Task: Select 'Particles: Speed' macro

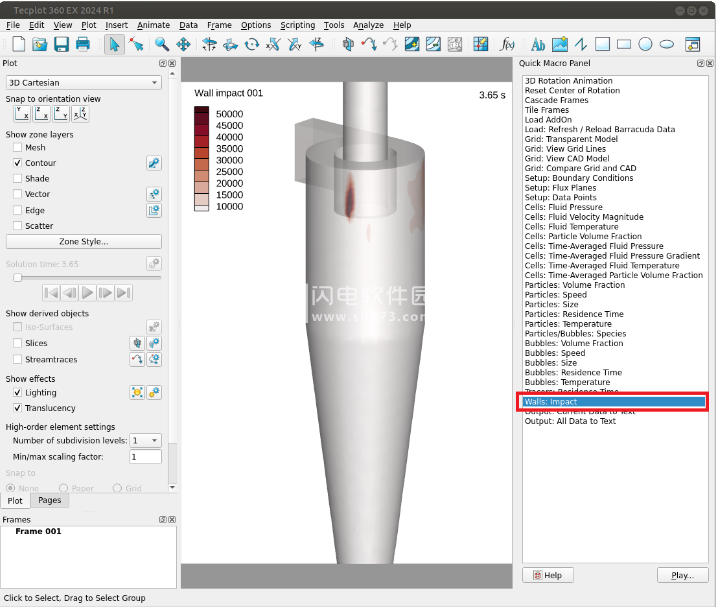Action: [556, 295]
